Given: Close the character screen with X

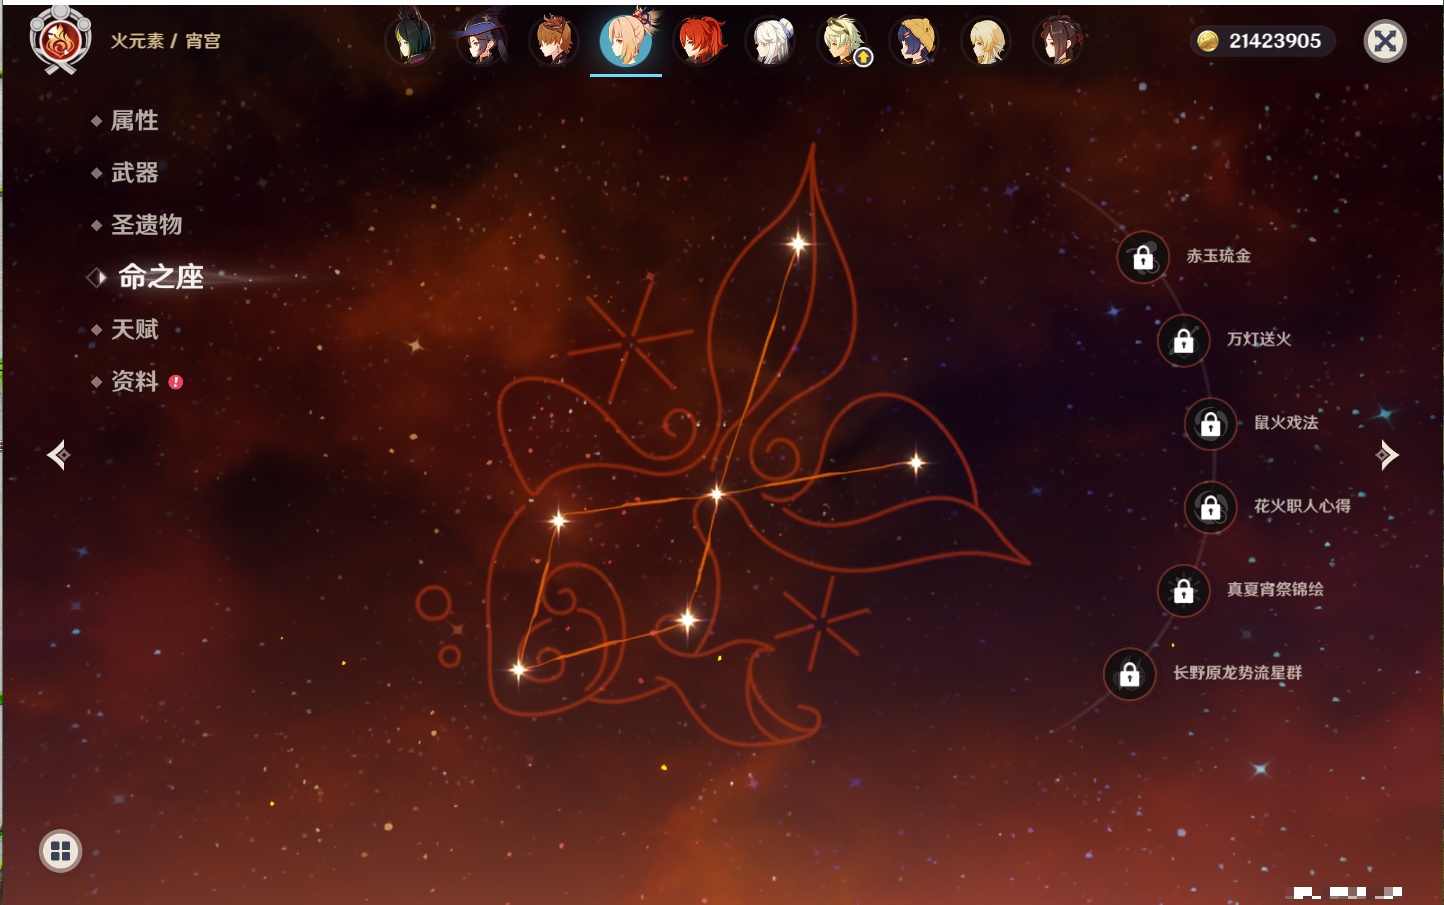Looking at the screenshot, I should pos(1385,41).
